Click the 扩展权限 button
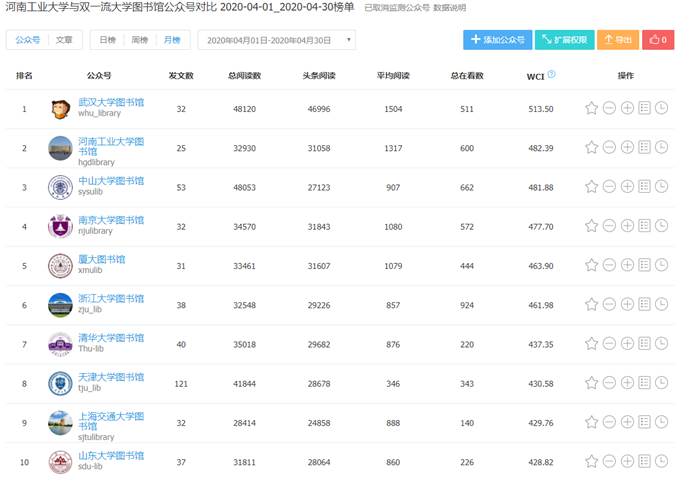 coord(564,40)
